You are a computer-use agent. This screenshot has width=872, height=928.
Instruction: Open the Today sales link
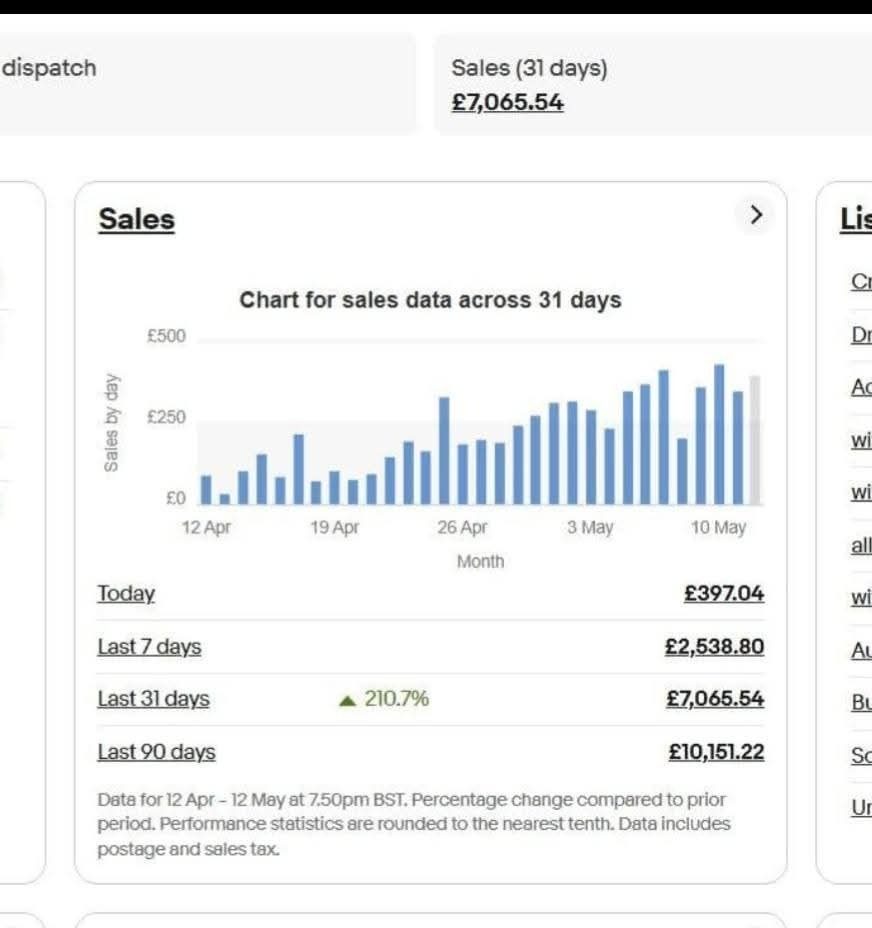126,593
